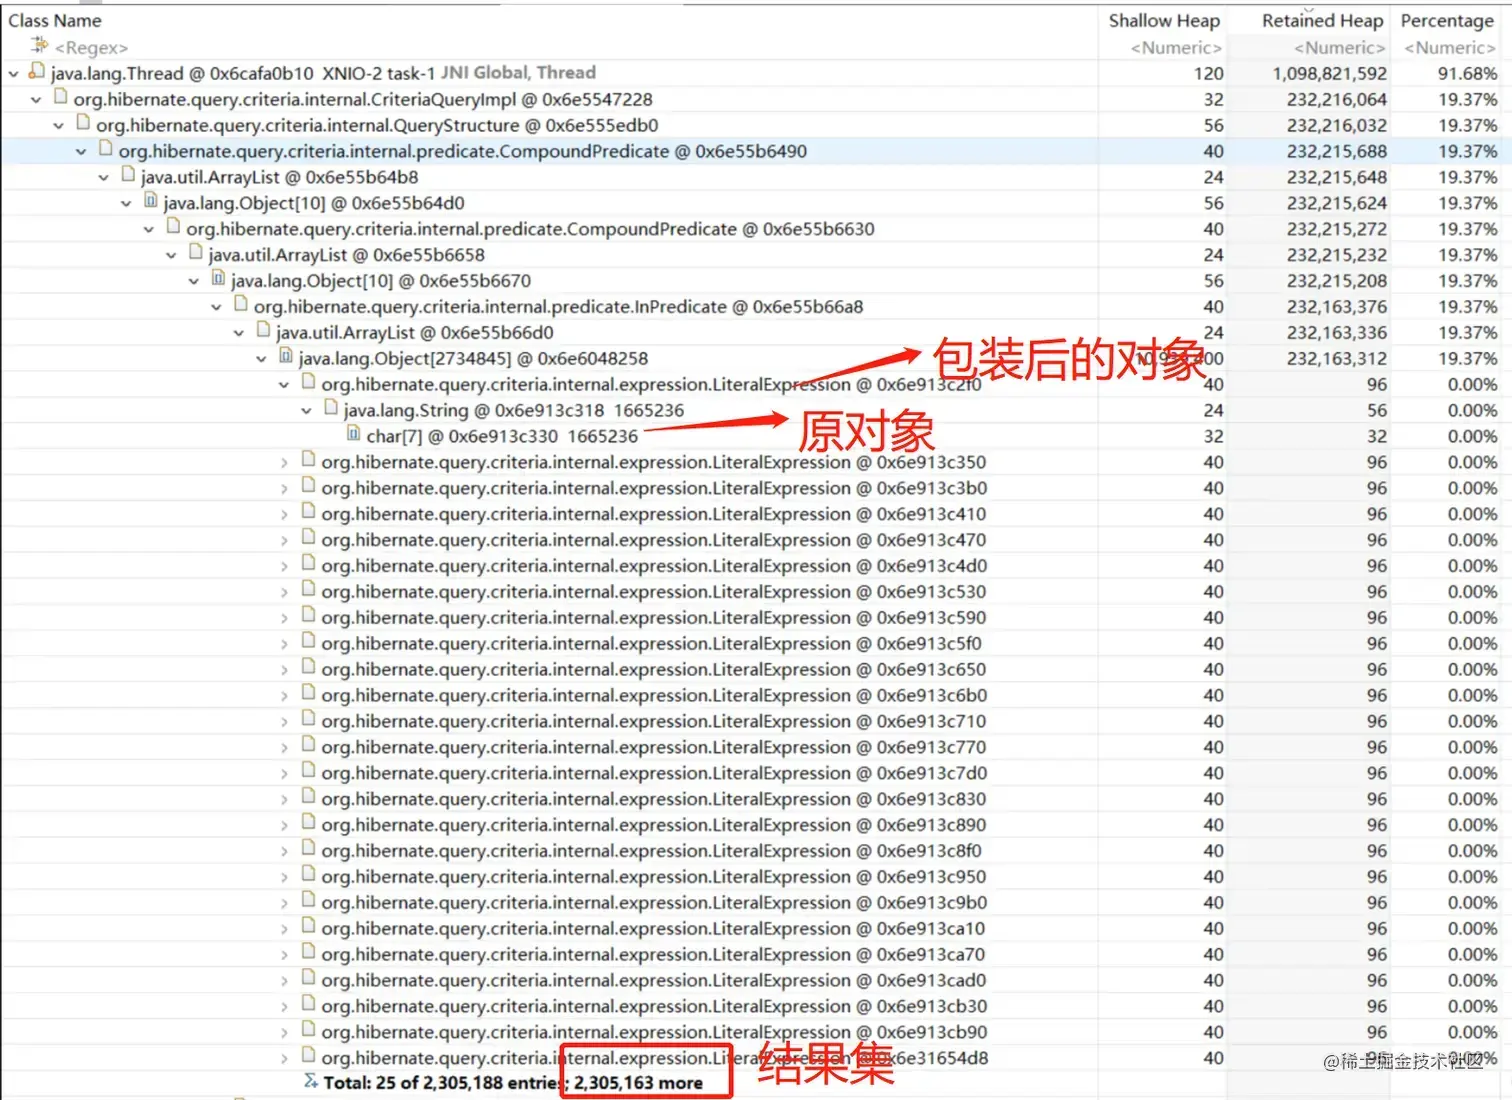Click object icon of LiteralExpression @ 0x6e913c530
This screenshot has height=1100, width=1512.
[x=308, y=590]
